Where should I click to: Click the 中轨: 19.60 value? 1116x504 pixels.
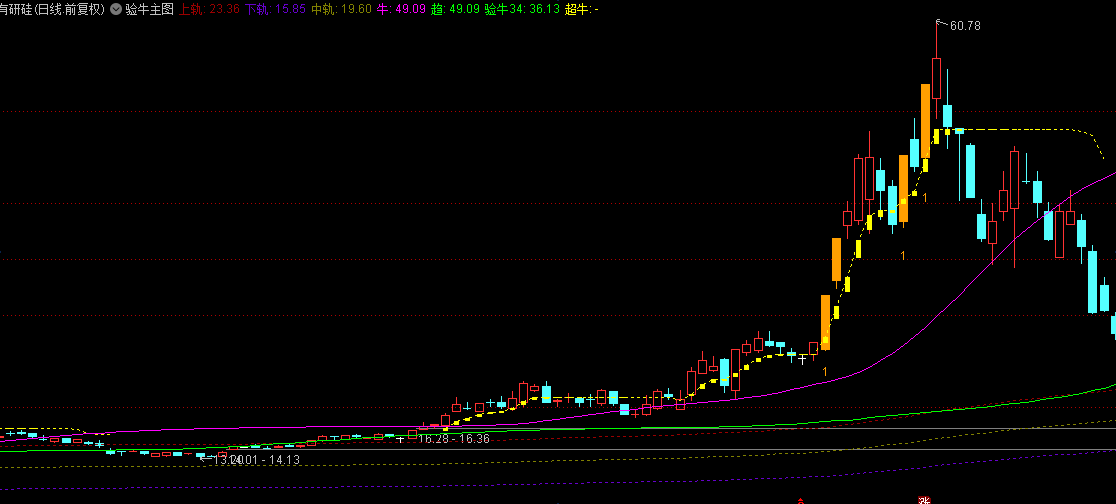click(342, 9)
